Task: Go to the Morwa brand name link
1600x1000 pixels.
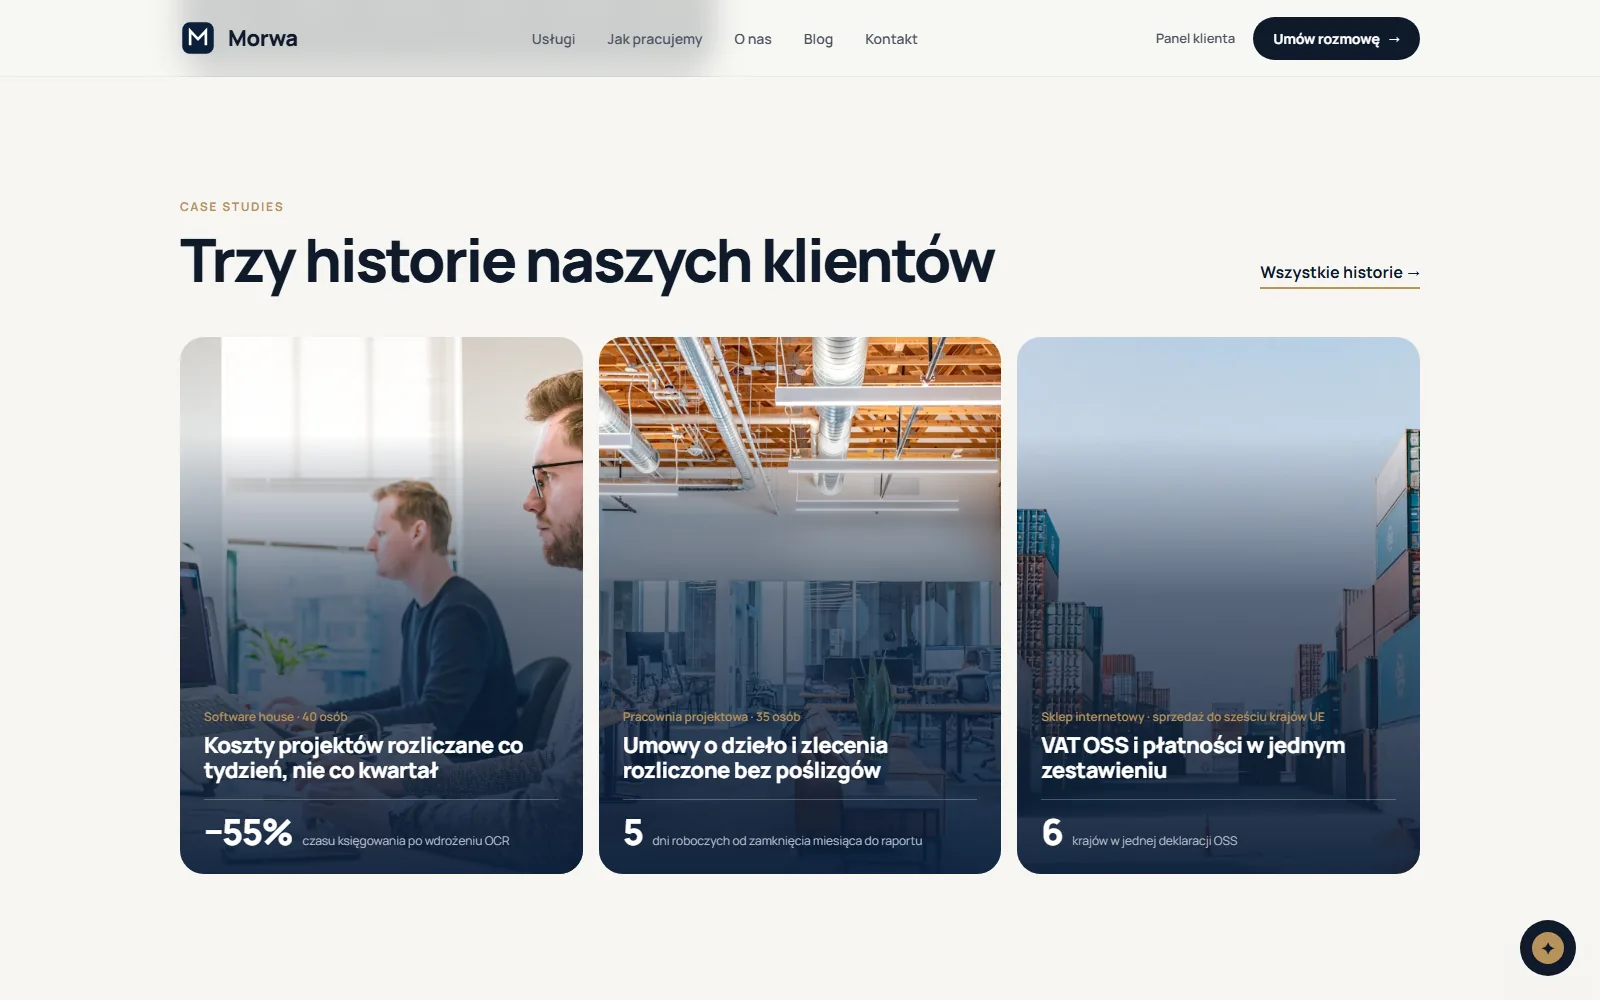Action: 262,38
